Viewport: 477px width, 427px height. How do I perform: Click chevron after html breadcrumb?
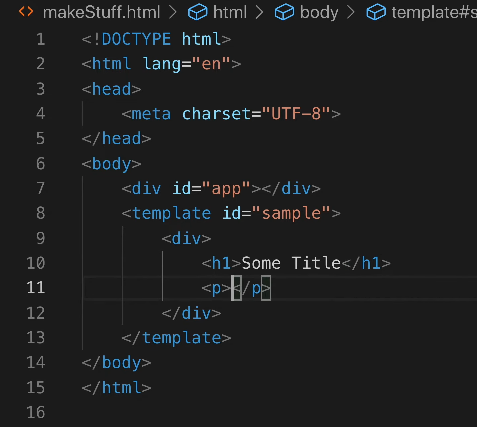tap(259, 12)
